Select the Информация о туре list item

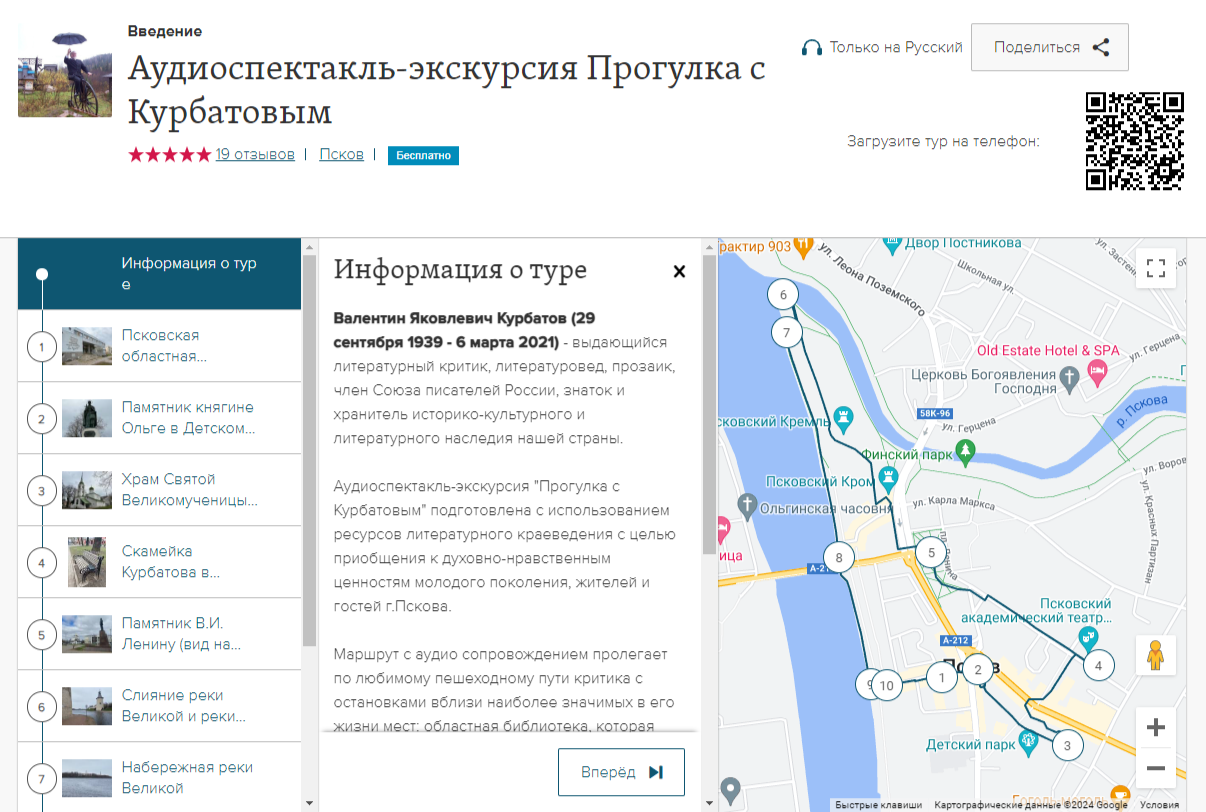coord(160,274)
